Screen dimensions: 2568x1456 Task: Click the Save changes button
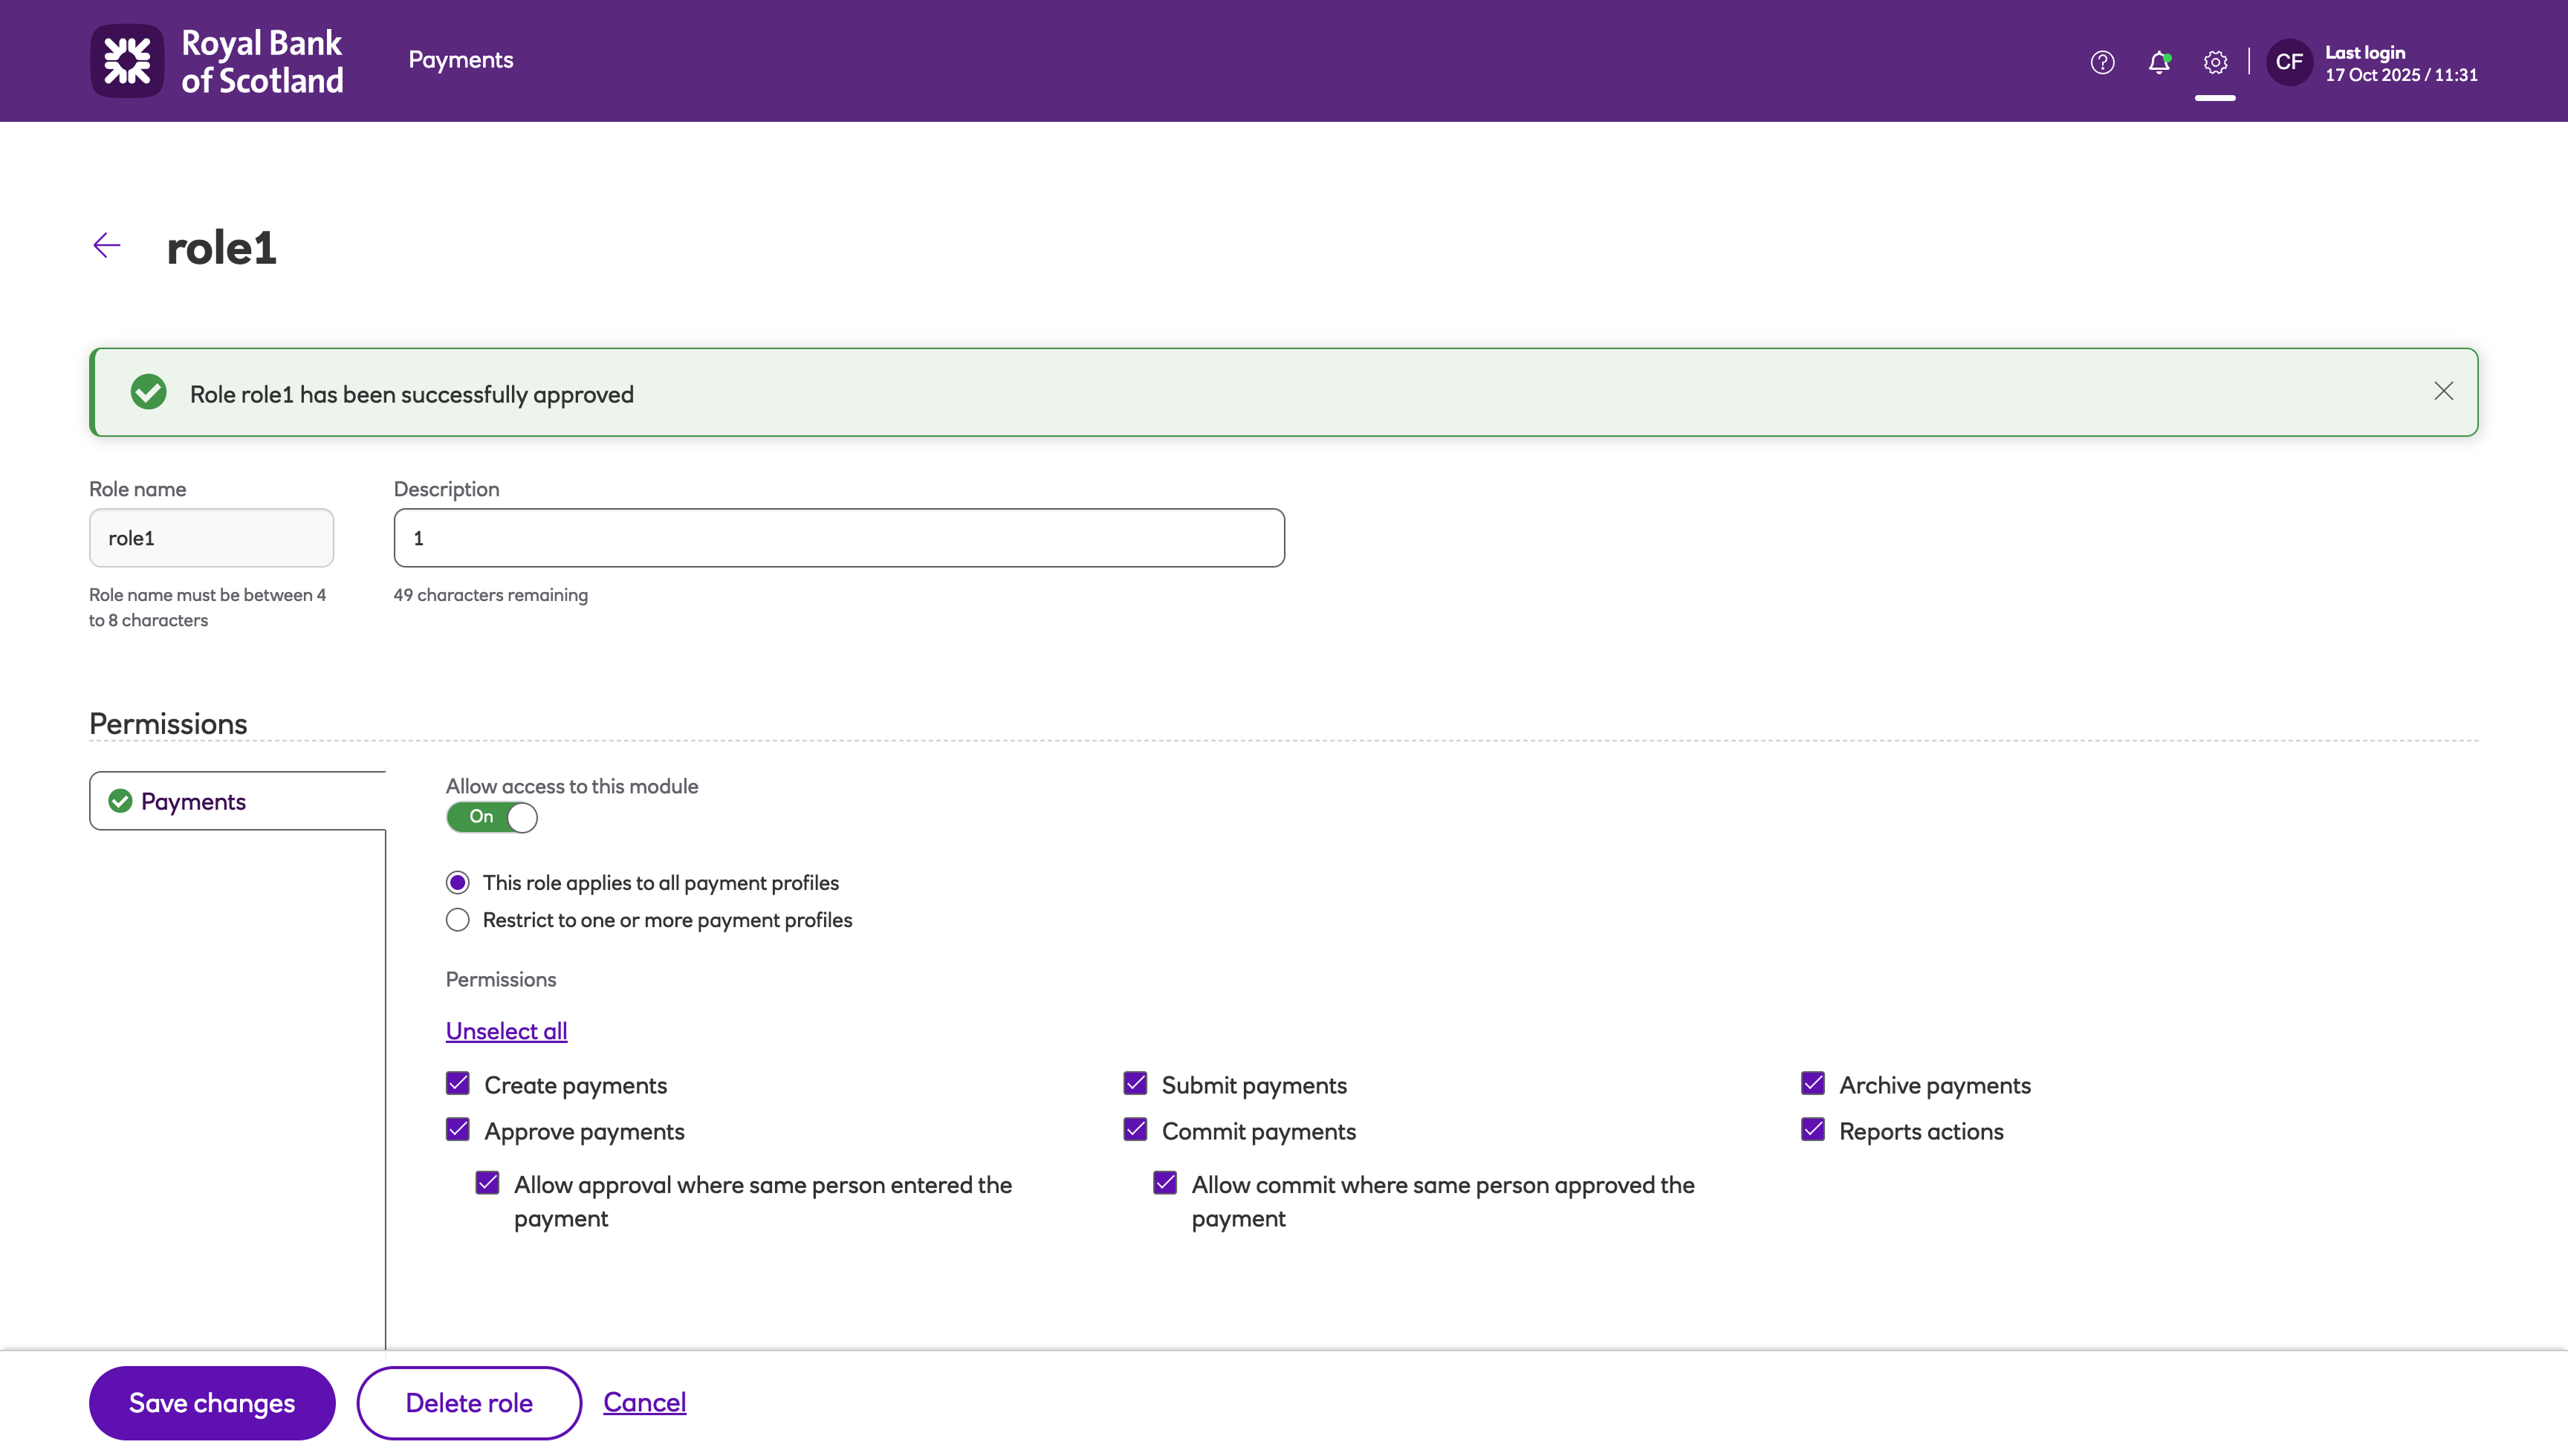[x=212, y=1402]
